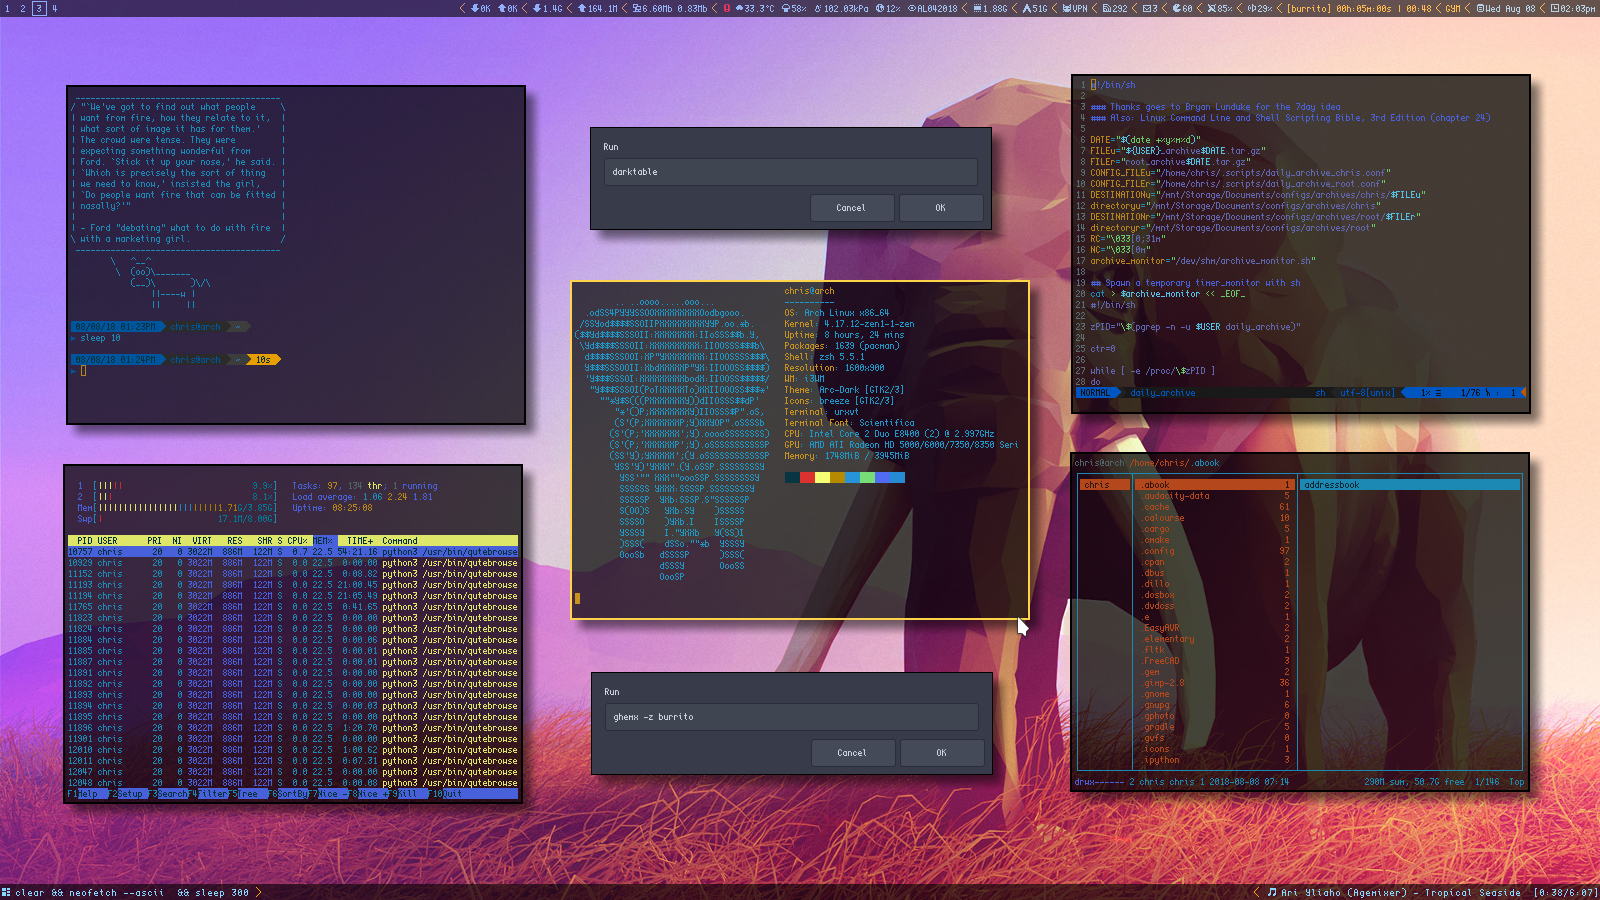
Task: Click the 85% brightness icon in bar
Action: 1211,8
